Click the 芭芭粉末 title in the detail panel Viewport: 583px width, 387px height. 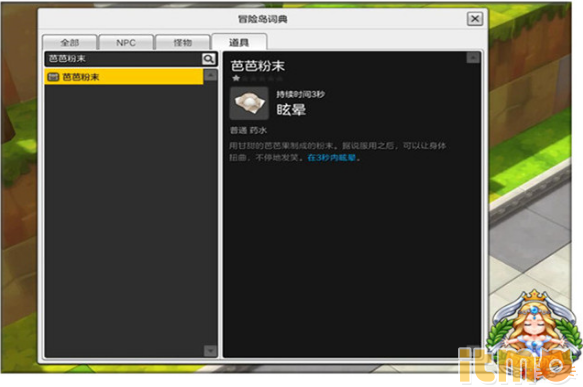pos(258,66)
